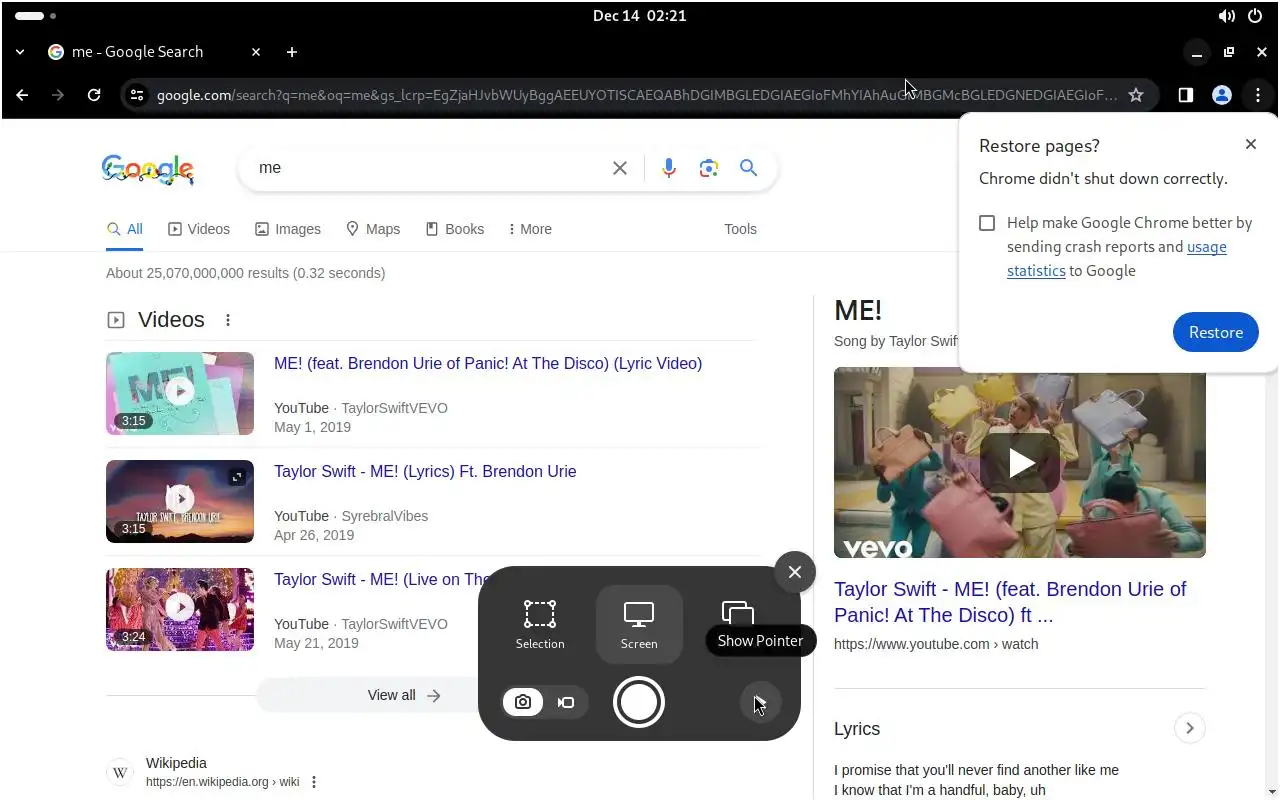Screen dimensions: 1280x800
Task: Check the crash reports checkbox
Action: coord(987,223)
